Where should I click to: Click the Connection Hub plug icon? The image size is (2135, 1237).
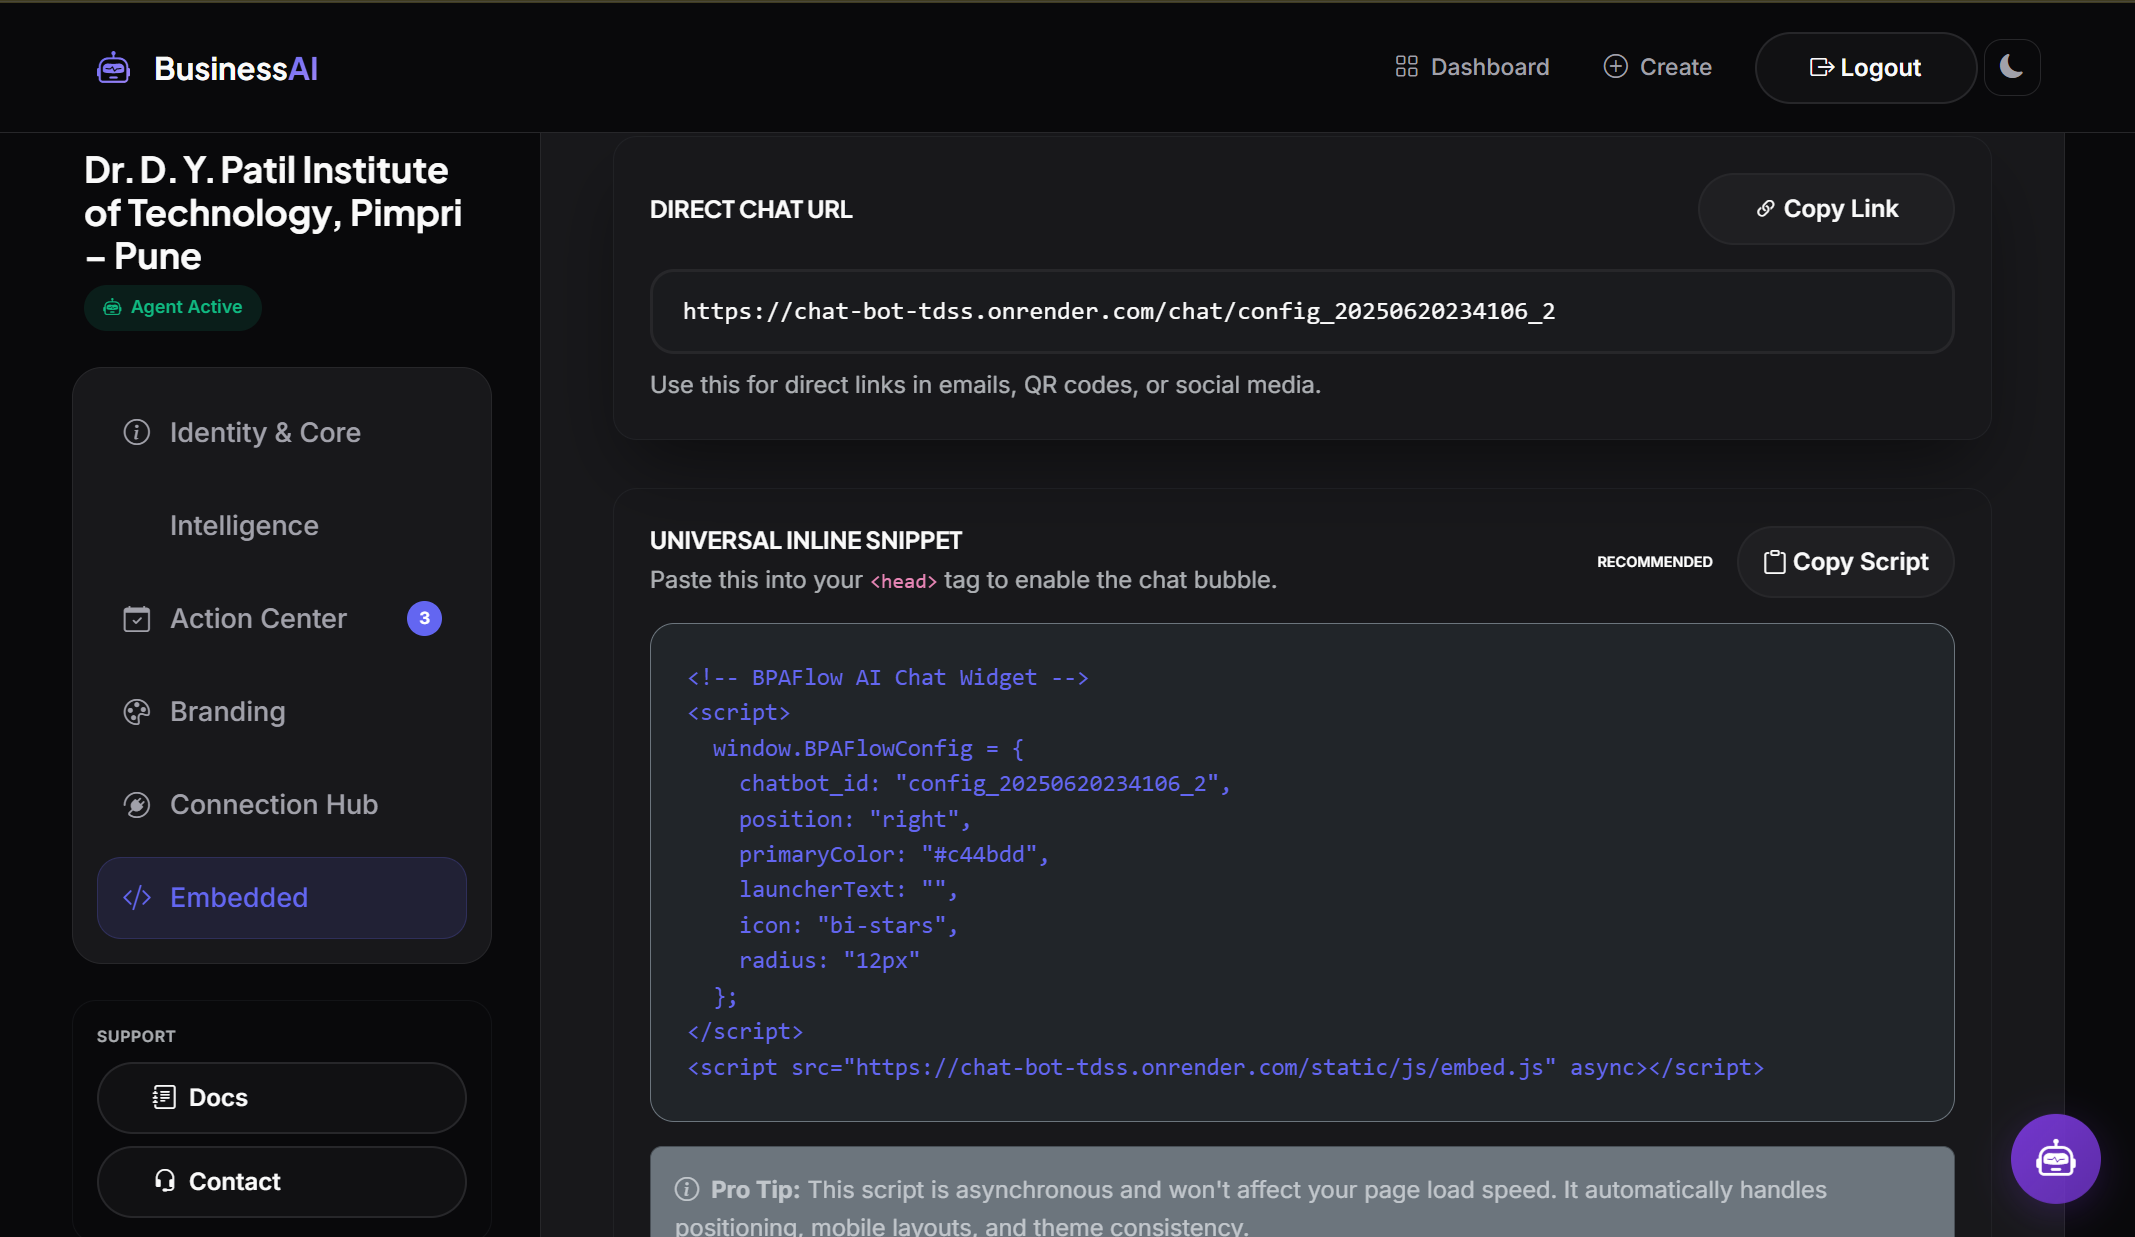(137, 805)
